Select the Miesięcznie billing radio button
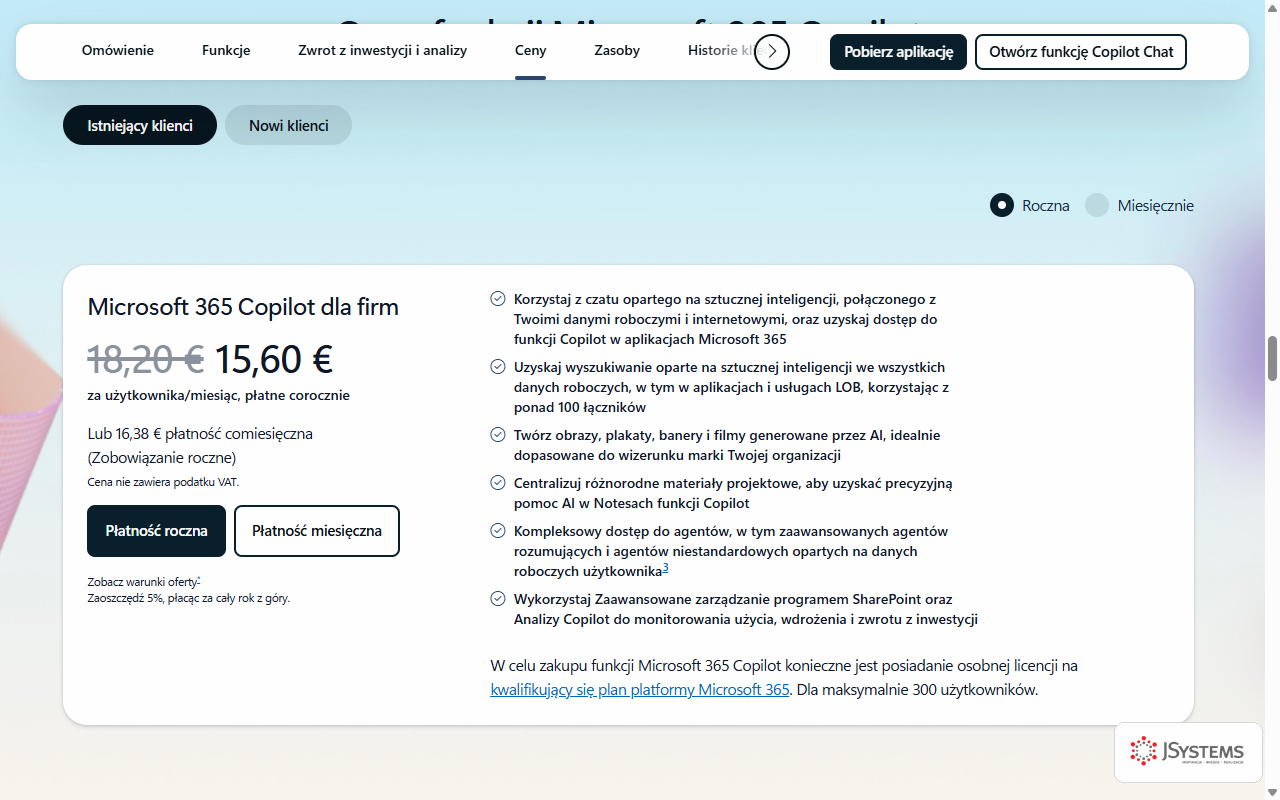 pyautogui.click(x=1097, y=205)
